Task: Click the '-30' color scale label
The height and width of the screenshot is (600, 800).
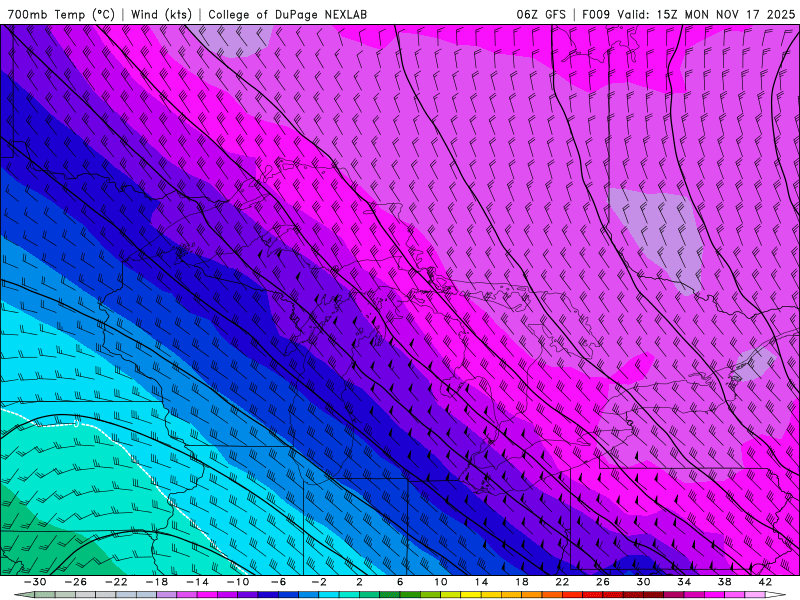Action: 35,582
